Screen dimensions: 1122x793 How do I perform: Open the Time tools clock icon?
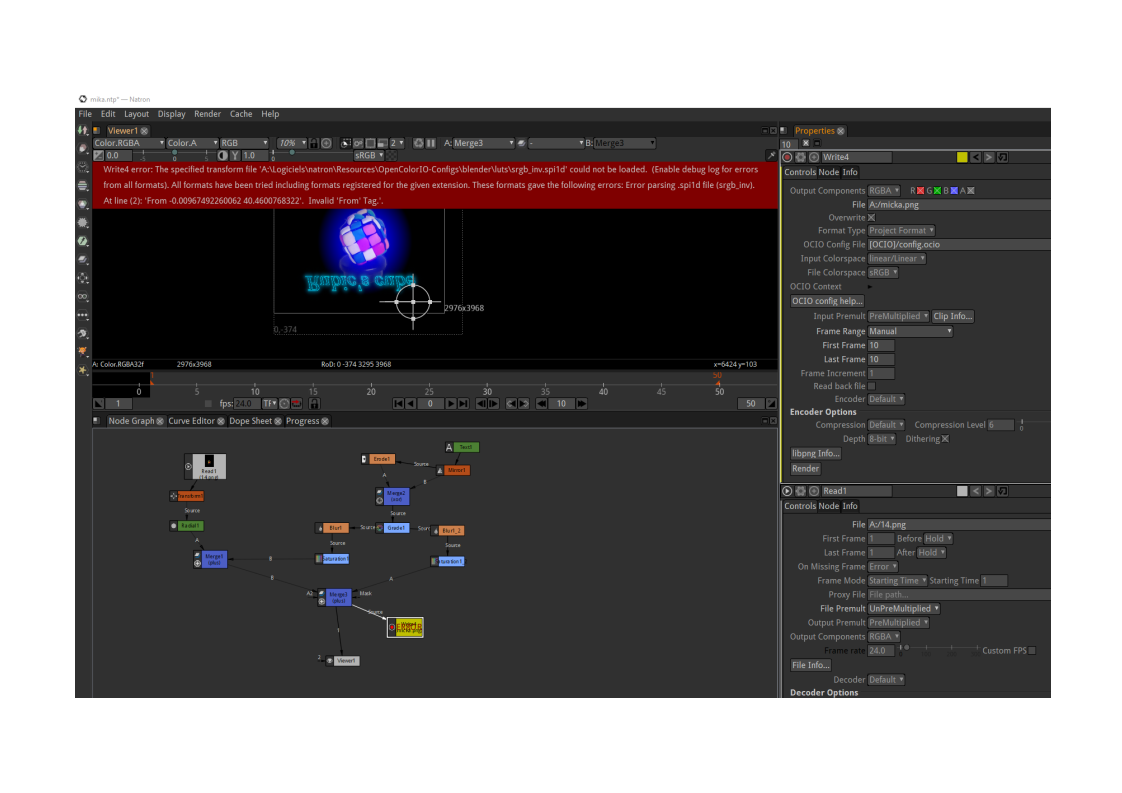(83, 167)
